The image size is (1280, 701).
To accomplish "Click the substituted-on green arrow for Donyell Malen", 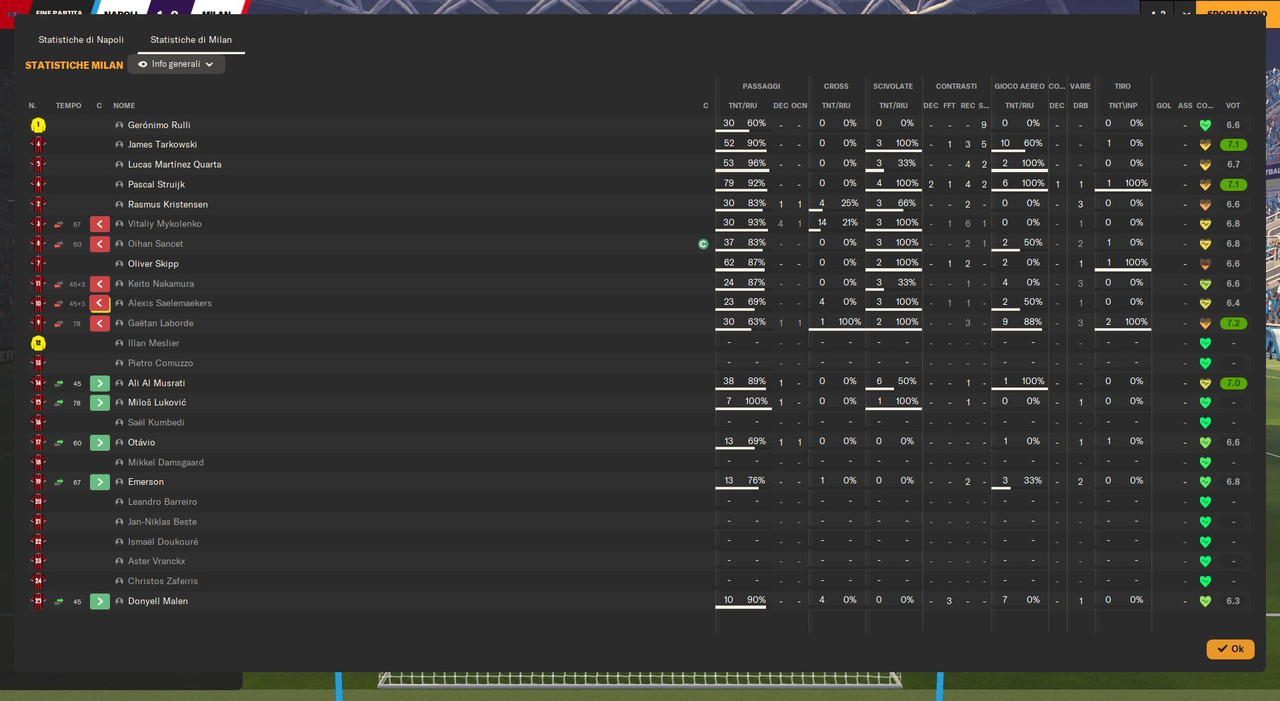I will [x=59, y=601].
